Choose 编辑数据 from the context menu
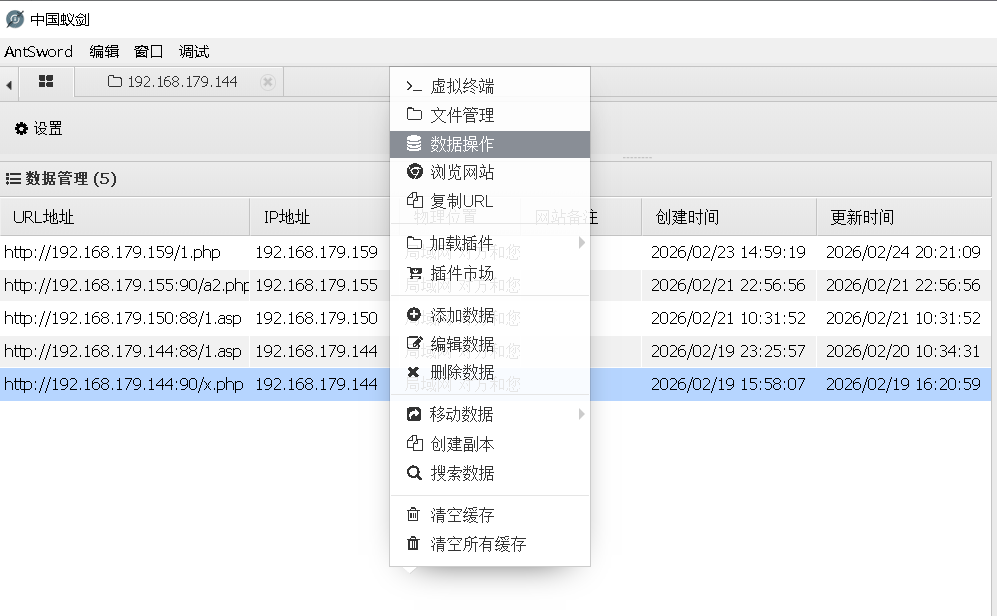Screen dimensions: 997x616 pyautogui.click(x=490, y=344)
